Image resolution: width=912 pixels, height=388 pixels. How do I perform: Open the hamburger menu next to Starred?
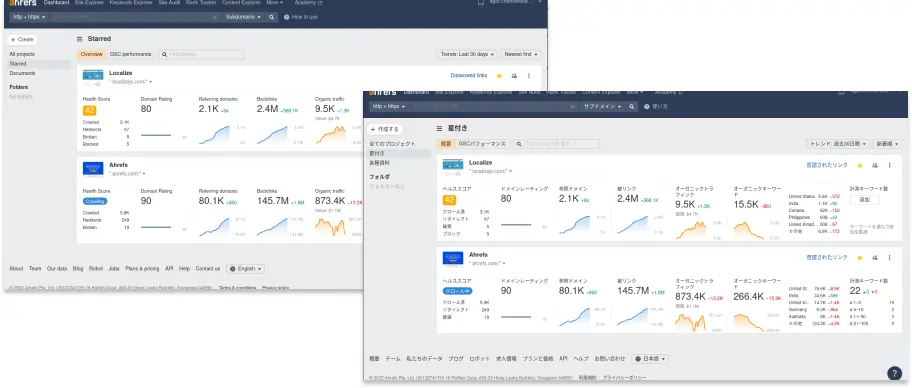[x=80, y=39]
